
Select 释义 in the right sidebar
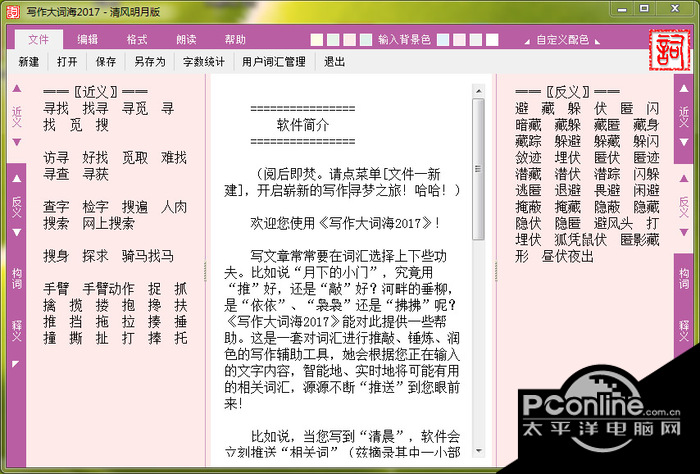point(684,330)
